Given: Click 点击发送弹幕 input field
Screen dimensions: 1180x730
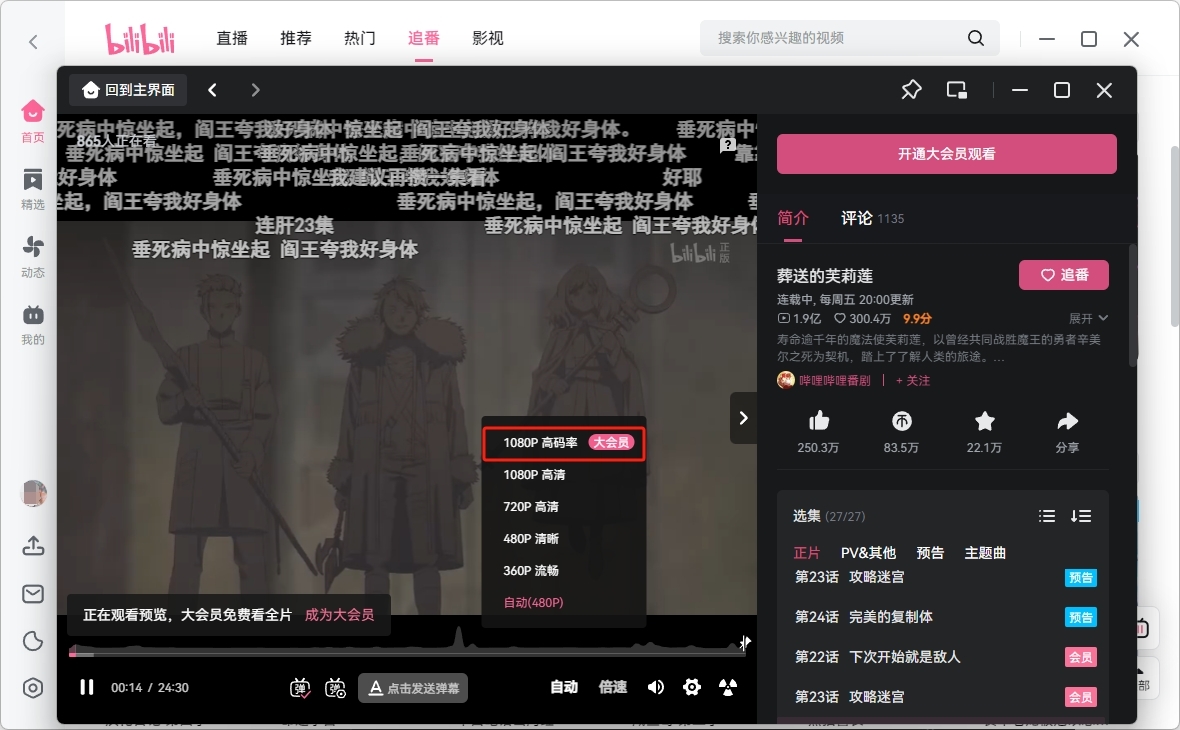Looking at the screenshot, I should (x=412, y=688).
